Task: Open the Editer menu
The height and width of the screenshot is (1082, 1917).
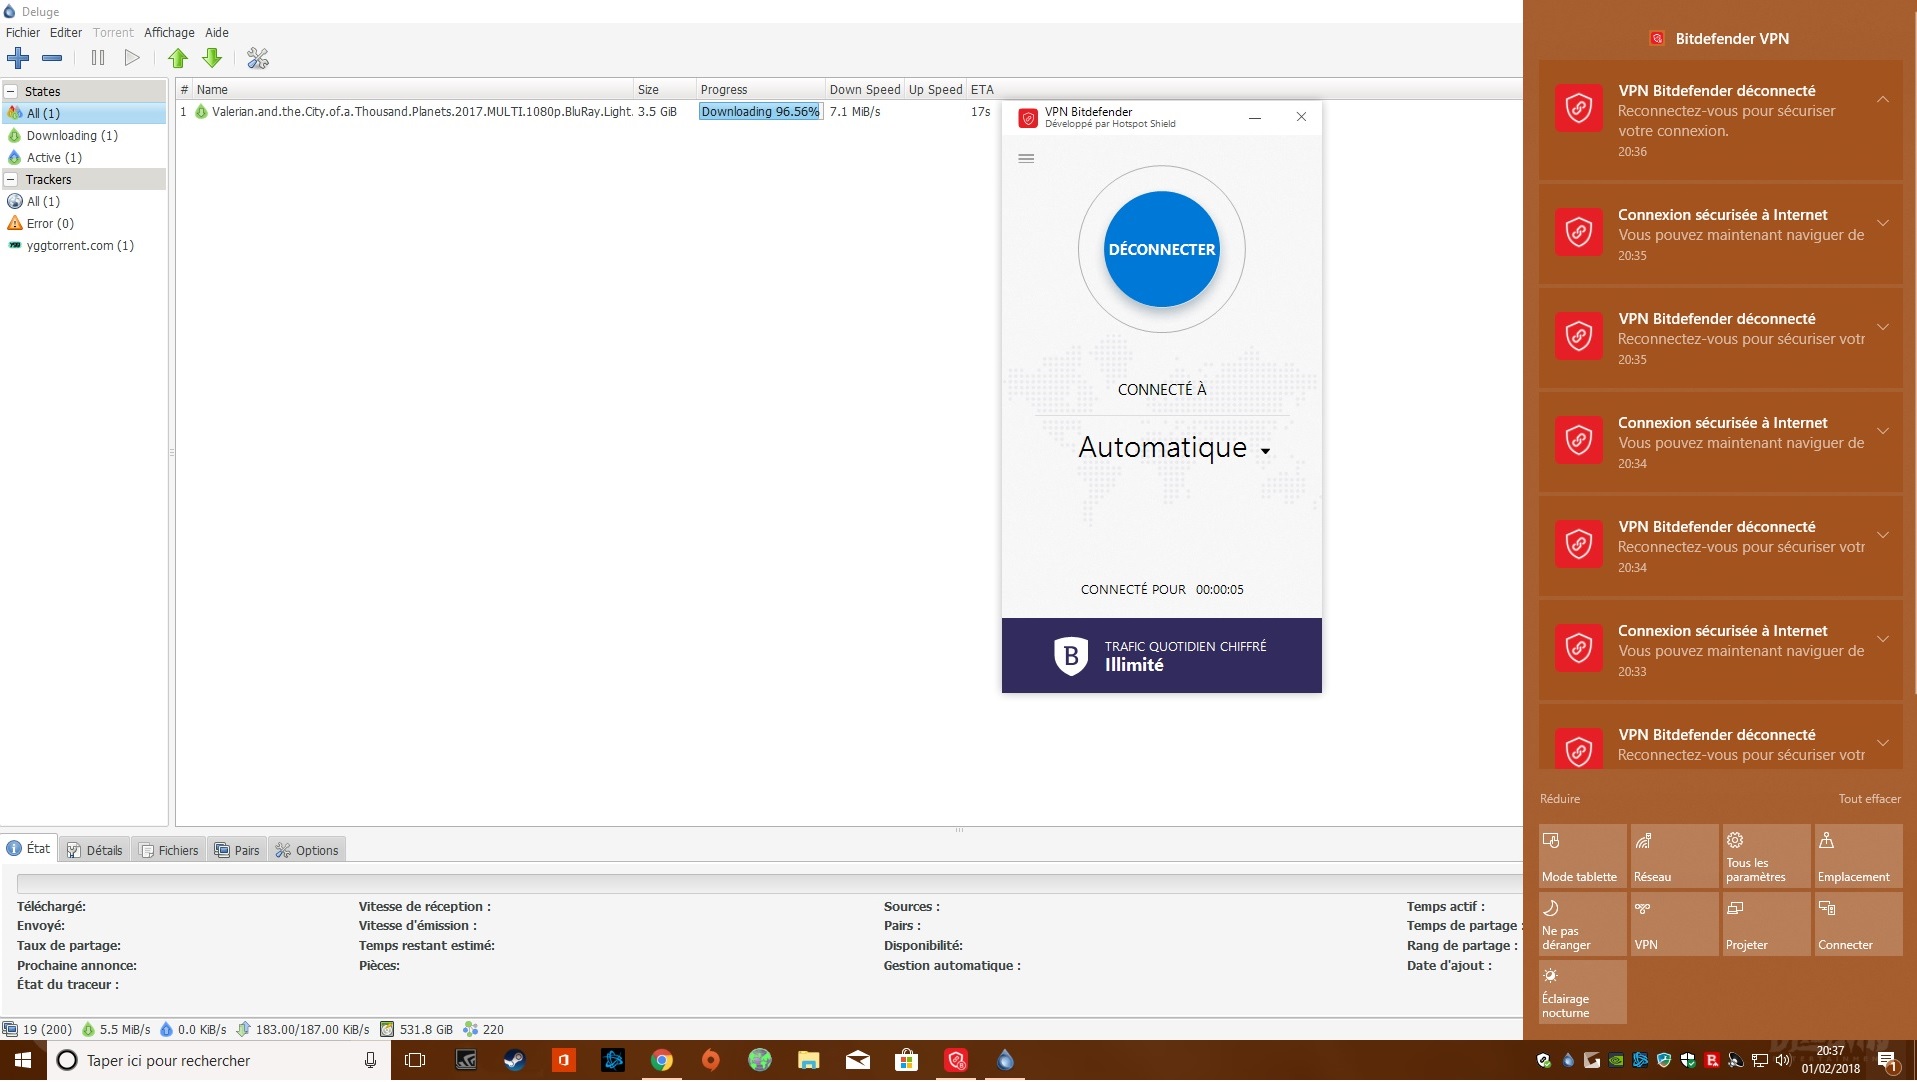Action: pyautogui.click(x=66, y=32)
